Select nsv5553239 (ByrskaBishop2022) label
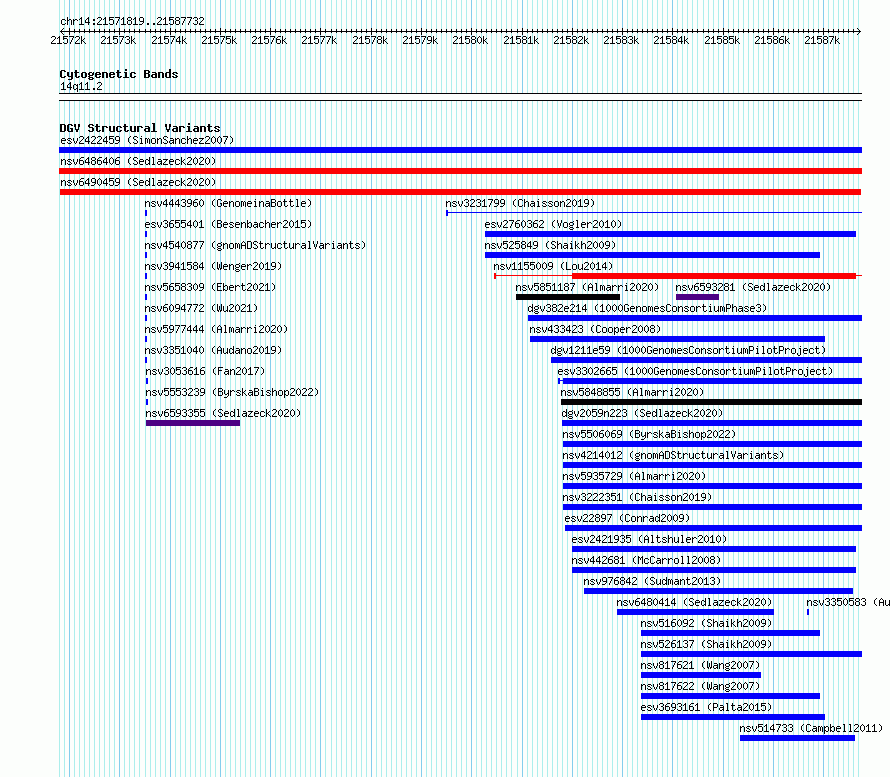This screenshot has height=777, width=890. pos(232,392)
